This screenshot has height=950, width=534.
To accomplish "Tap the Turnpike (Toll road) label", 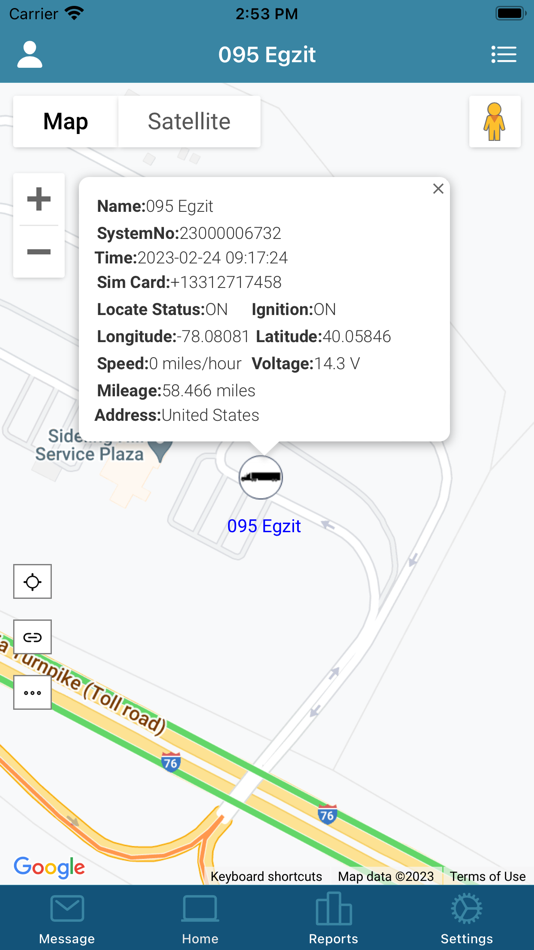I will tap(85, 685).
